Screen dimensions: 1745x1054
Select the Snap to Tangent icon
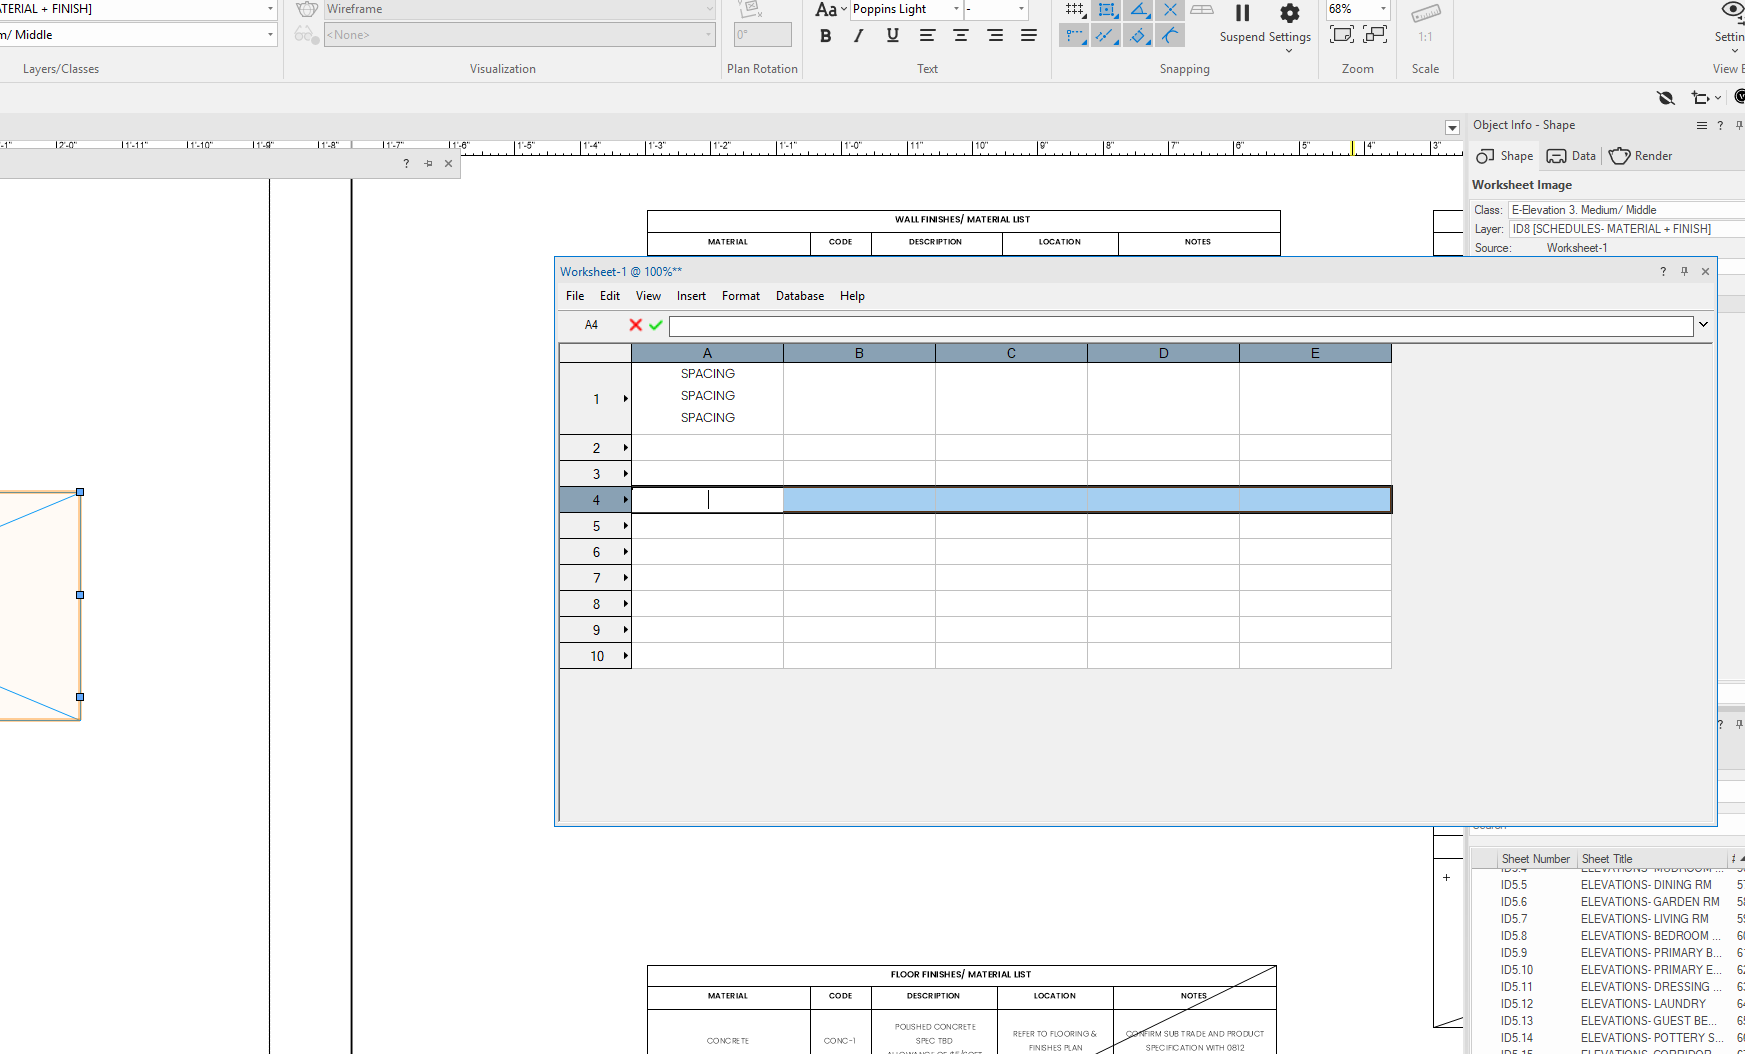pyautogui.click(x=1171, y=35)
